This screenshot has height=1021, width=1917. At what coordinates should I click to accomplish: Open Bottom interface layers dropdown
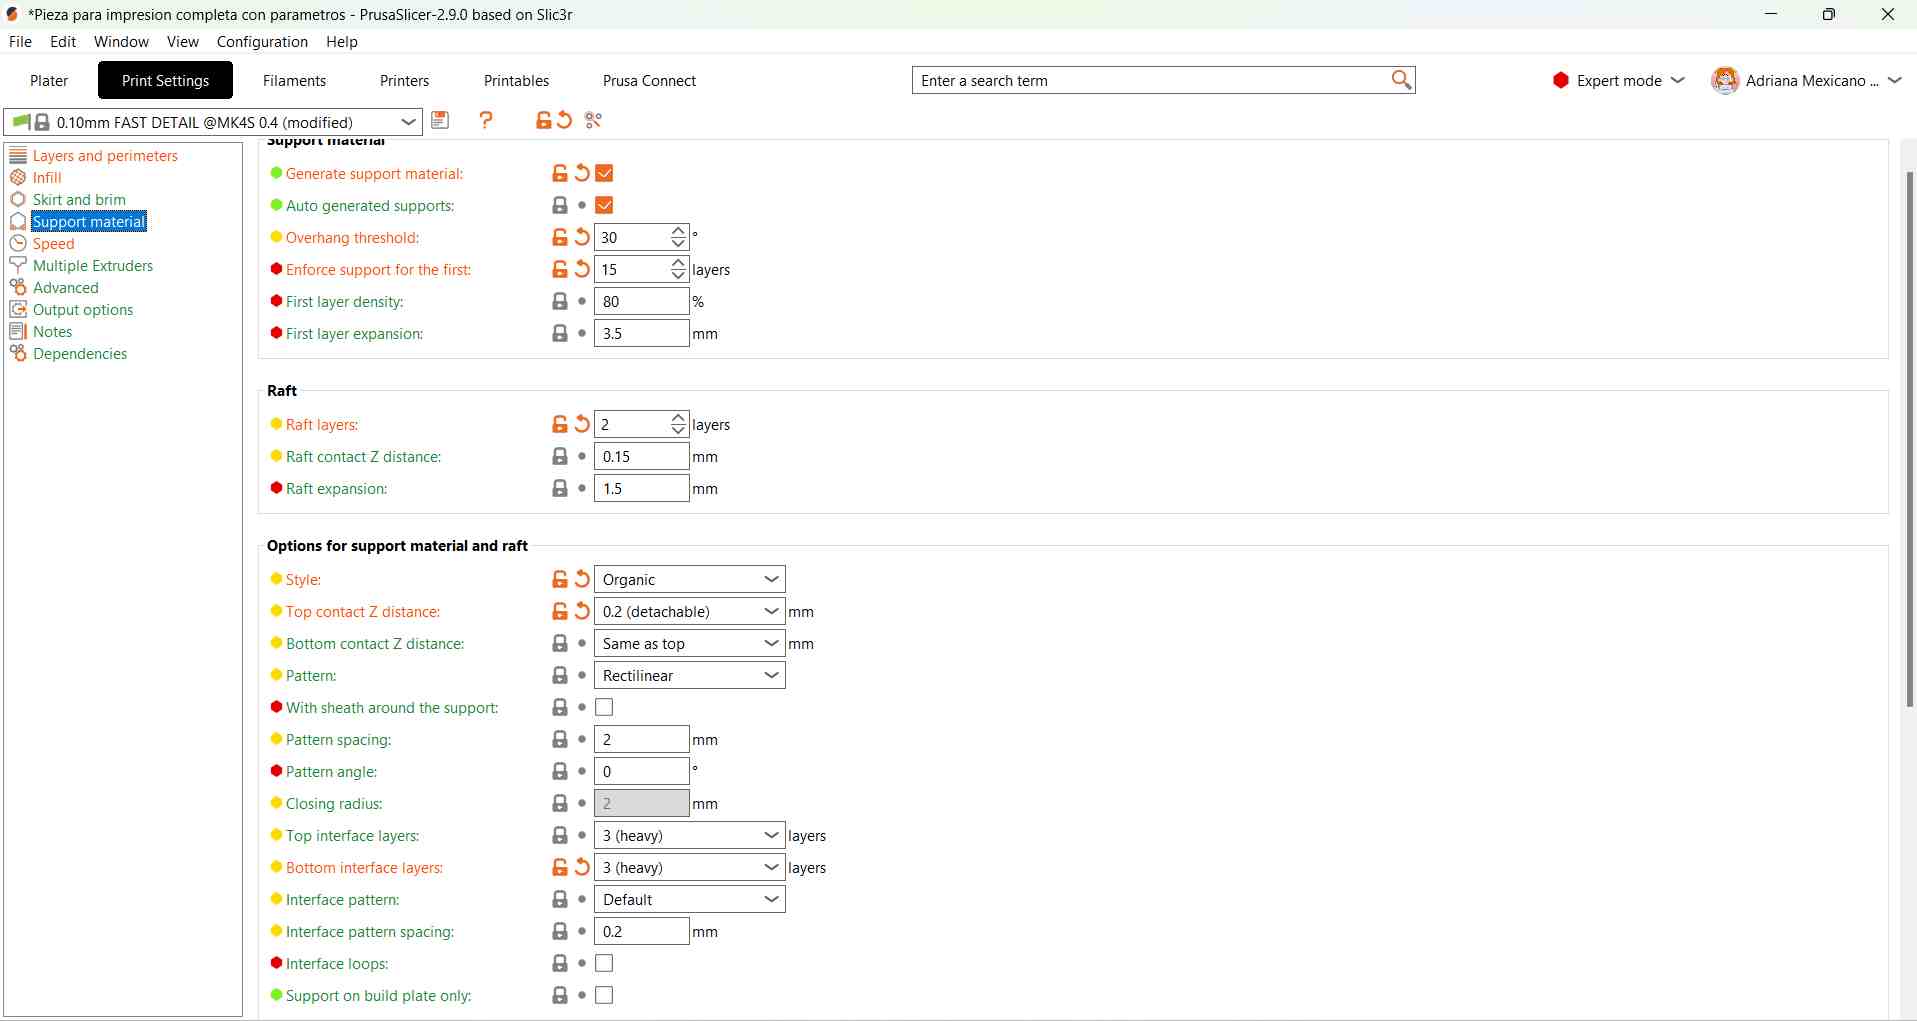690,868
